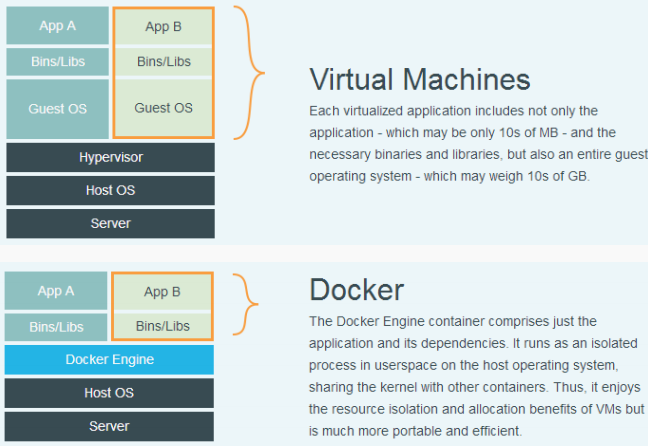Click text "The Docker Engine container comprises just the"

click(x=453, y=322)
